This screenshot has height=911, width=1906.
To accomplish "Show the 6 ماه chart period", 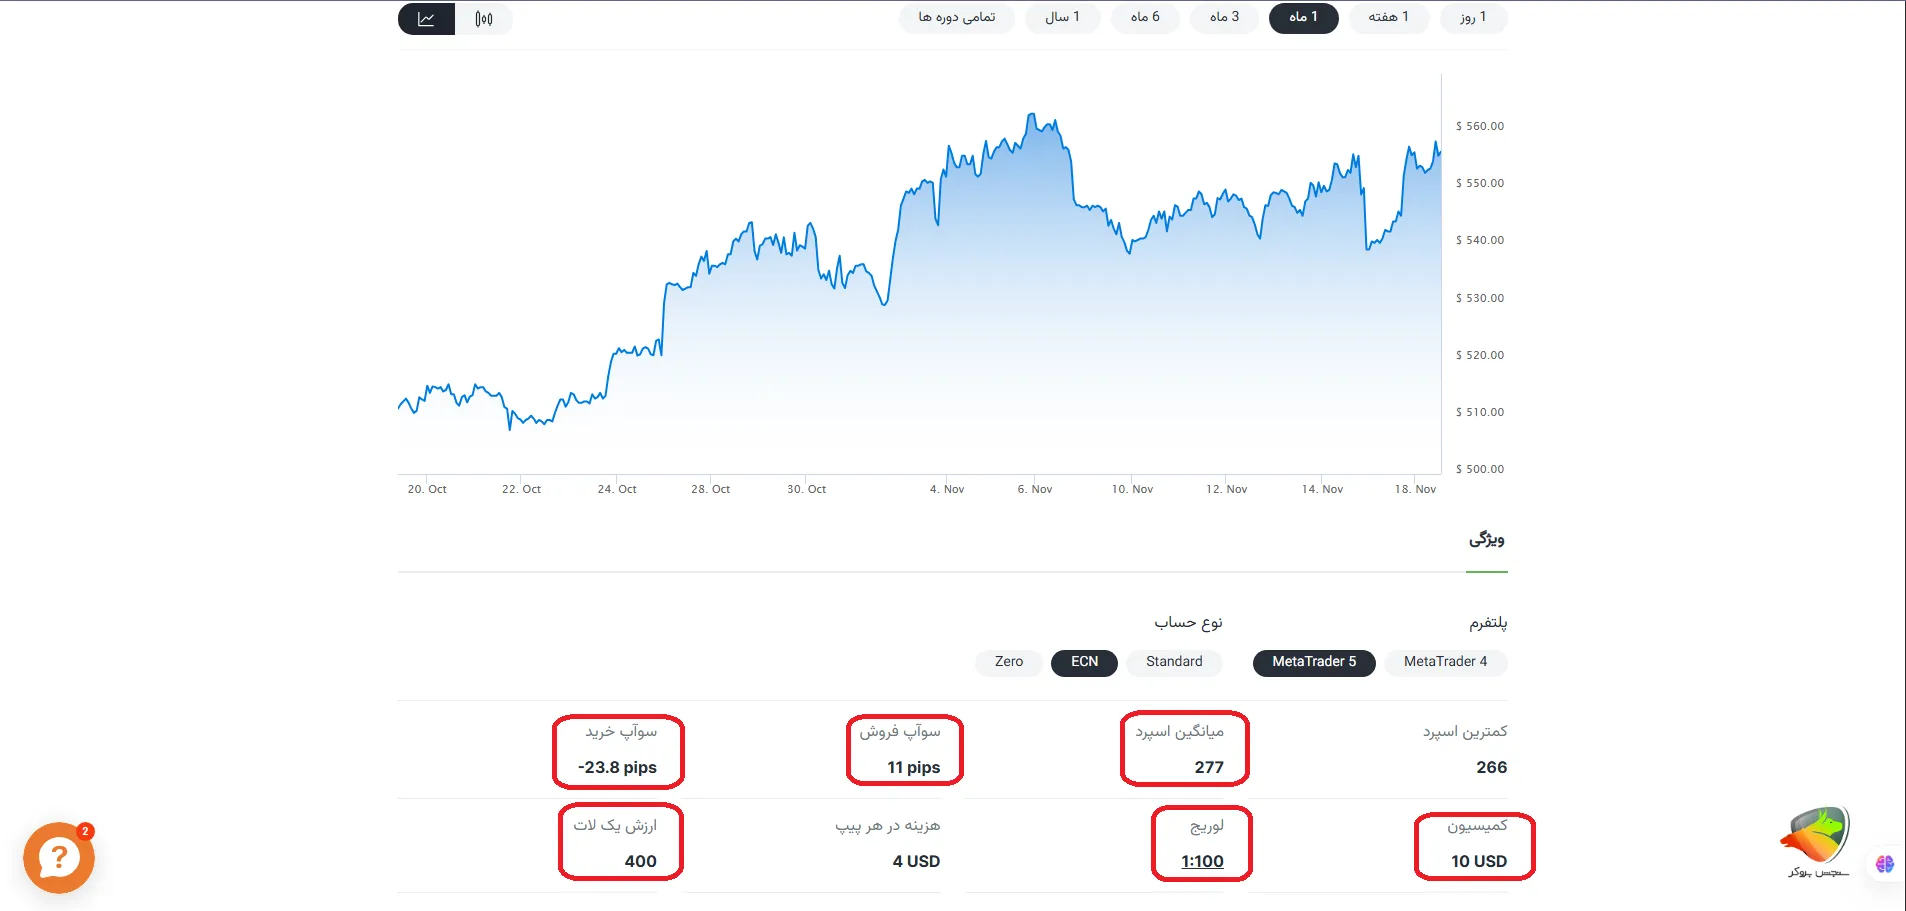I will pyautogui.click(x=1145, y=18).
